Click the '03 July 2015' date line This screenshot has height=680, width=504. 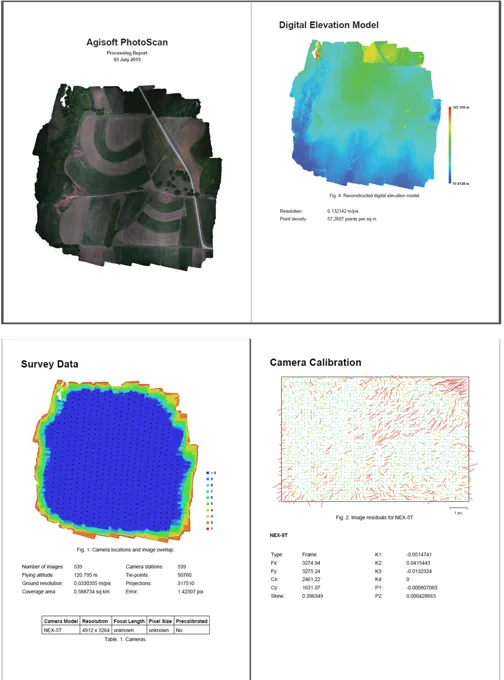coord(127,59)
